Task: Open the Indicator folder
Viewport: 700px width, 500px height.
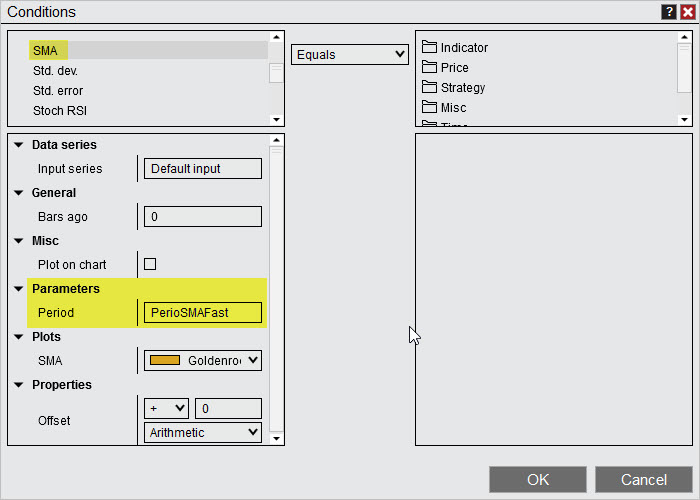Action: 455,47
